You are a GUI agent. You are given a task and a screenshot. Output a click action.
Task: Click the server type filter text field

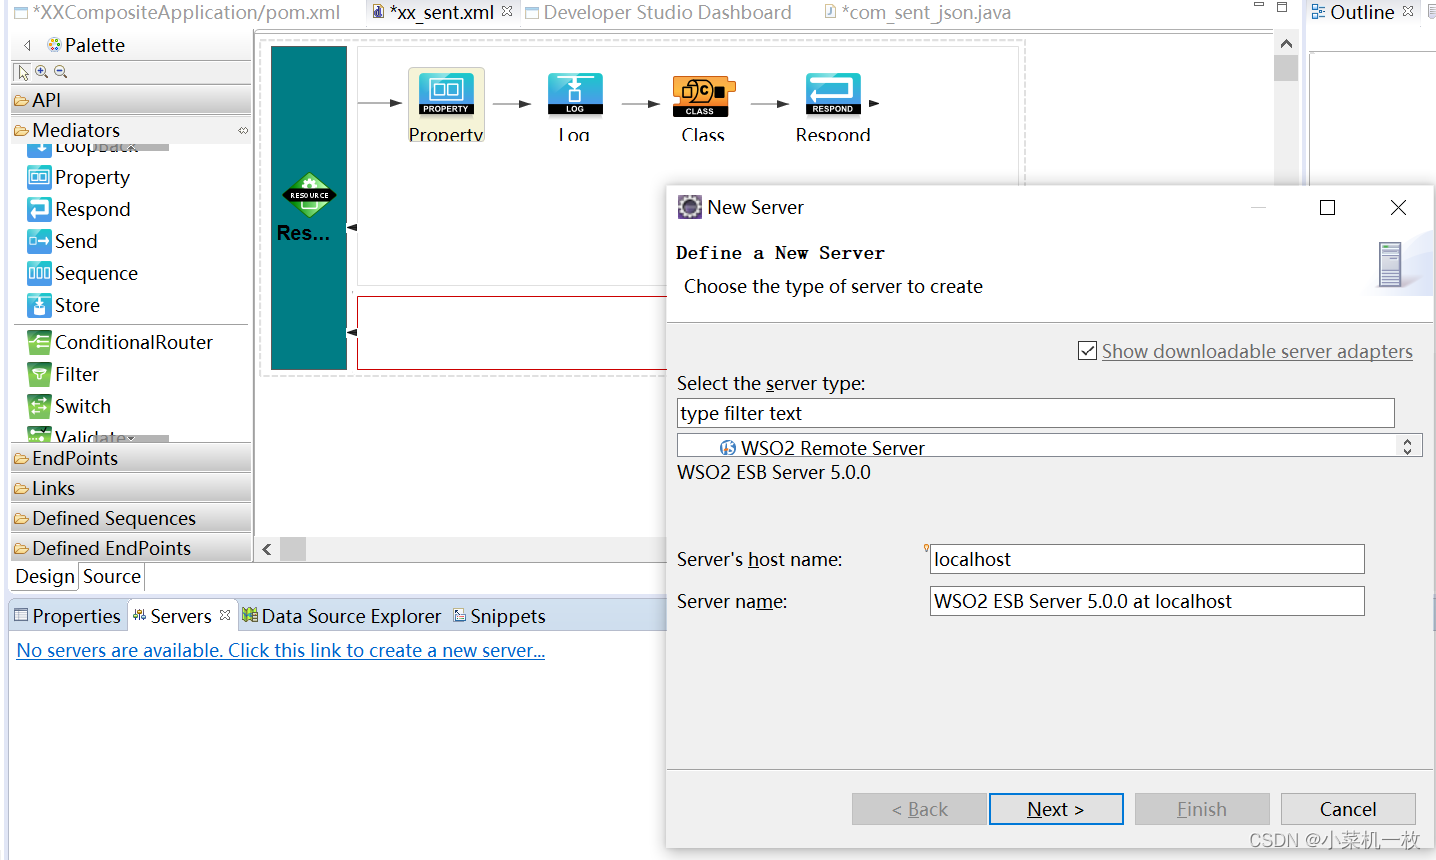click(1035, 413)
